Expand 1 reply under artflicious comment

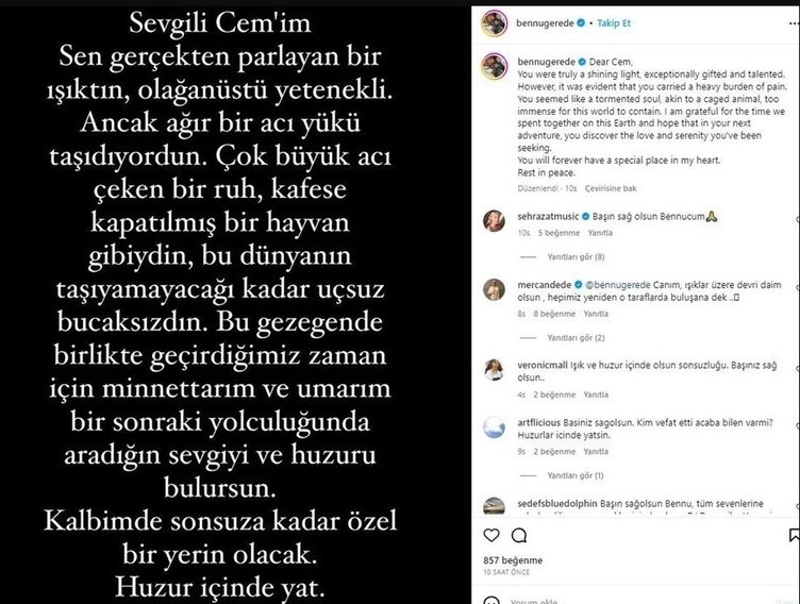575,475
